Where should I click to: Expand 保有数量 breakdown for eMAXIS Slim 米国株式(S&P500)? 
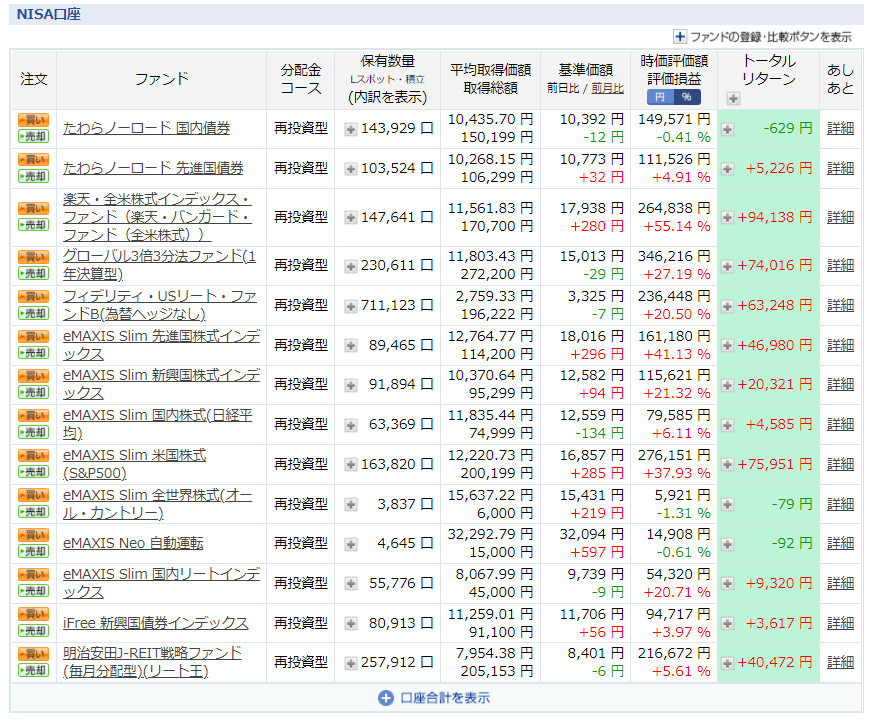click(351, 465)
